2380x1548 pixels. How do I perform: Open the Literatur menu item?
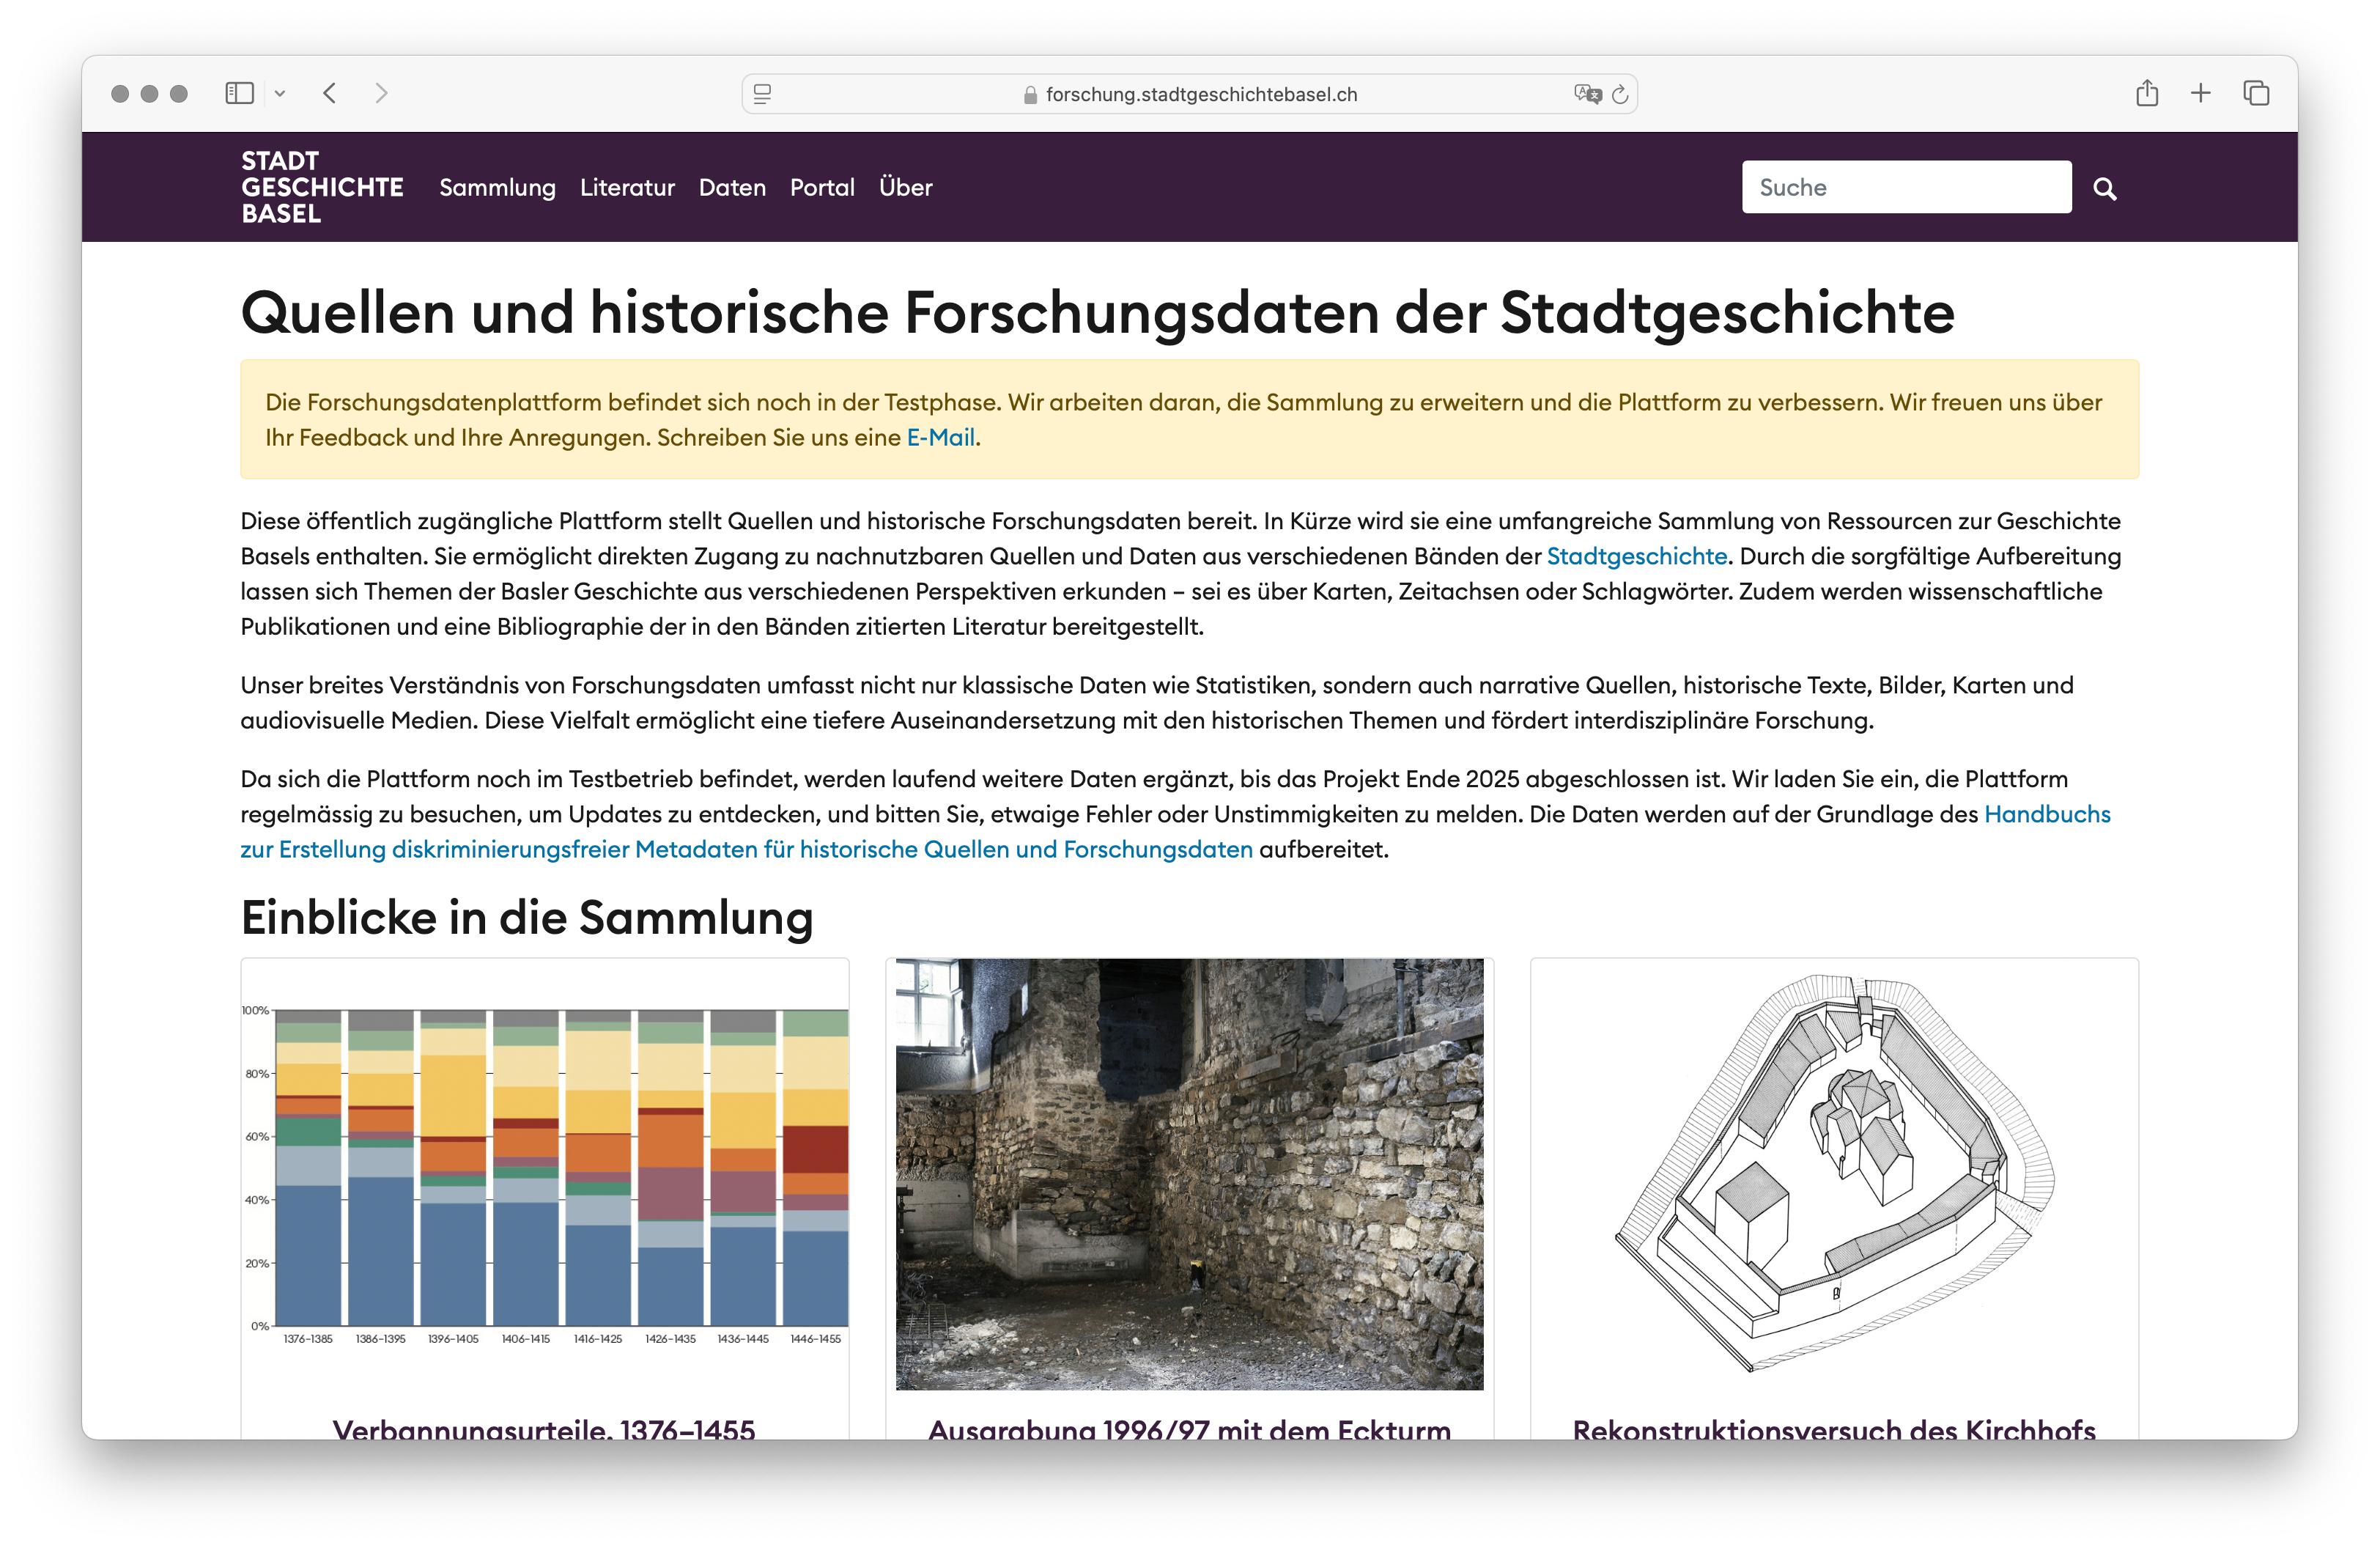point(627,187)
